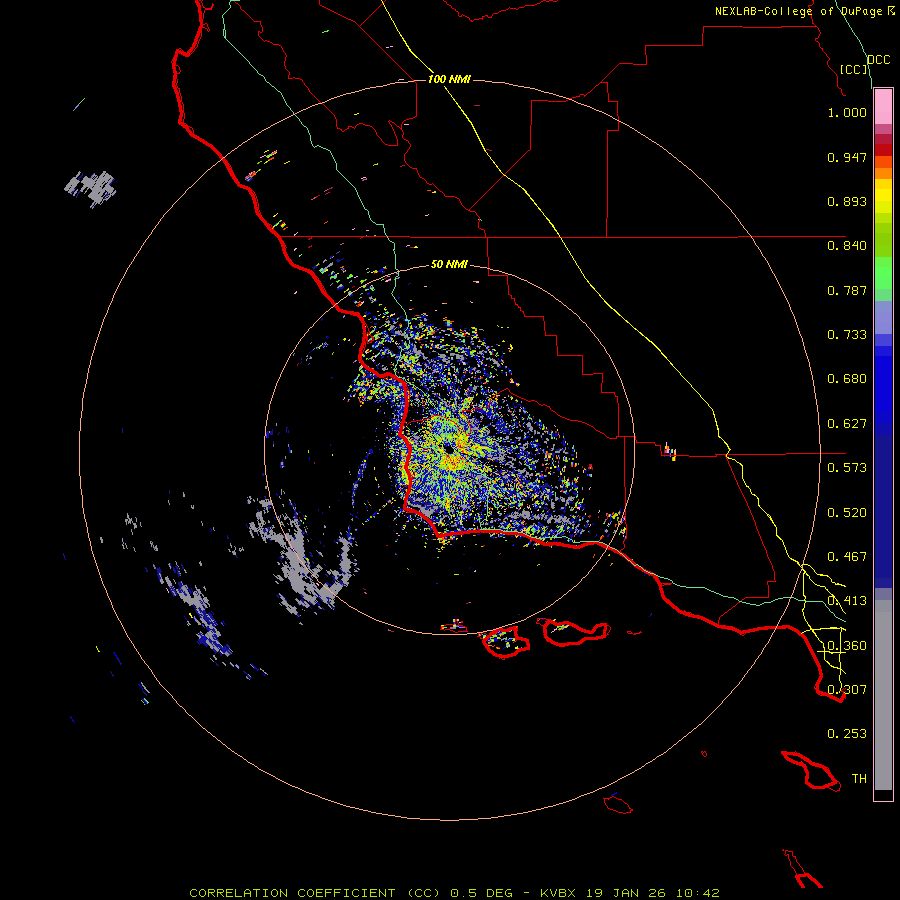
Task: Click the Correlation Coefficient KVBX caption text
Action: pyautogui.click(x=454, y=893)
